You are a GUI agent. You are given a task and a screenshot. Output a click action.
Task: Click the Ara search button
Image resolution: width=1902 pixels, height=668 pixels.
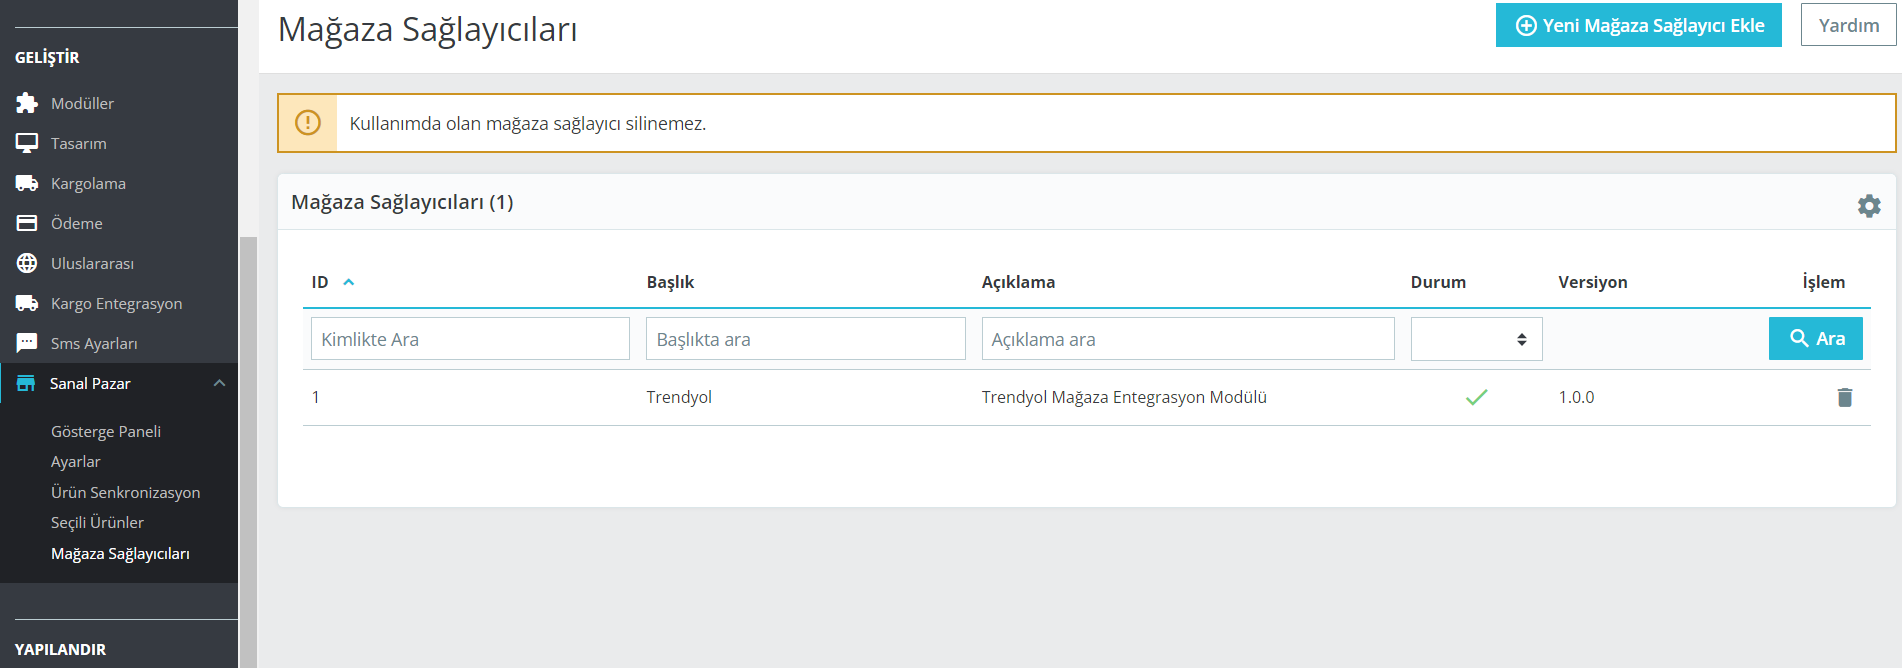point(1815,338)
